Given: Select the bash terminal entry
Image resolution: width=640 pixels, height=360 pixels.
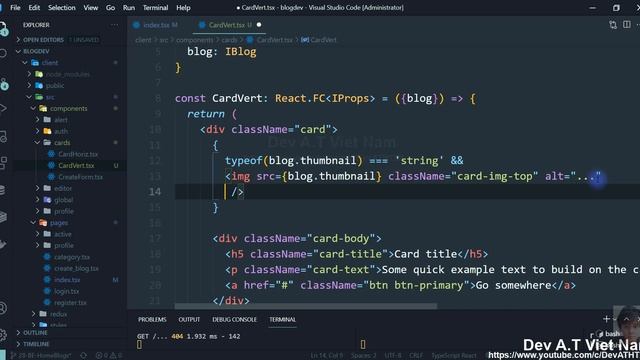Looking at the screenshot, I should (x=608, y=334).
